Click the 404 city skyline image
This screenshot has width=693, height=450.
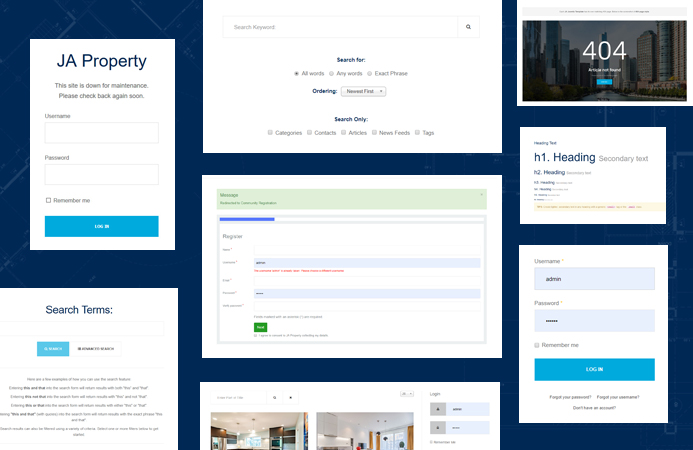tap(604, 61)
